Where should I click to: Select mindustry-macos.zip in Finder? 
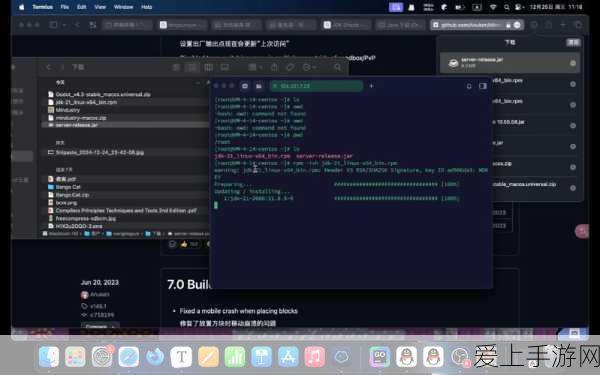pyautogui.click(x=81, y=118)
